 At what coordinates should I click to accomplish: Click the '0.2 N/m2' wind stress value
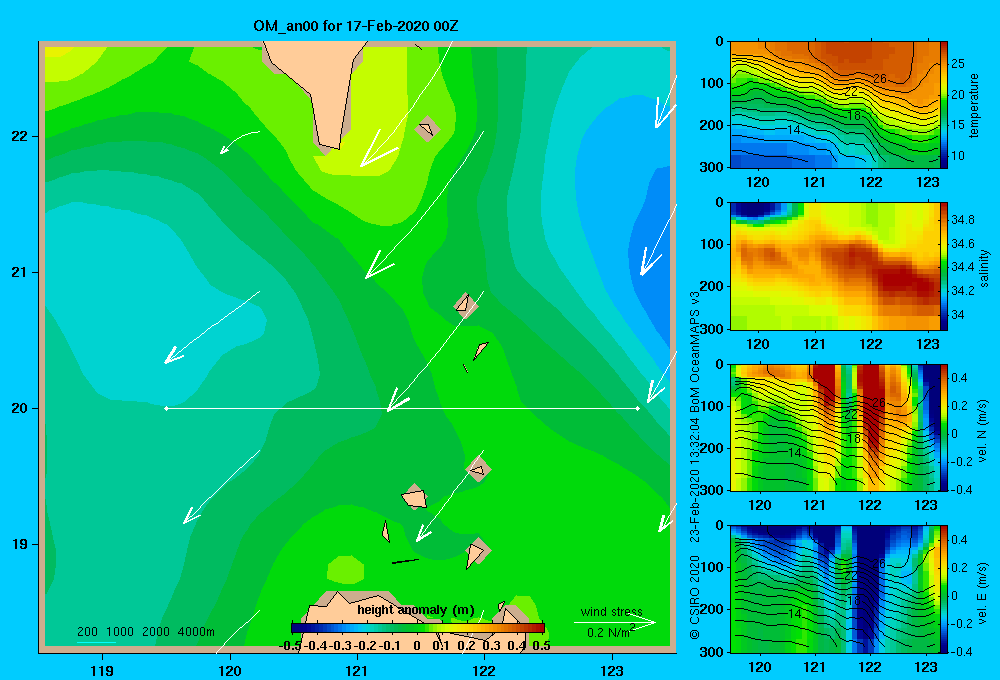tap(611, 632)
